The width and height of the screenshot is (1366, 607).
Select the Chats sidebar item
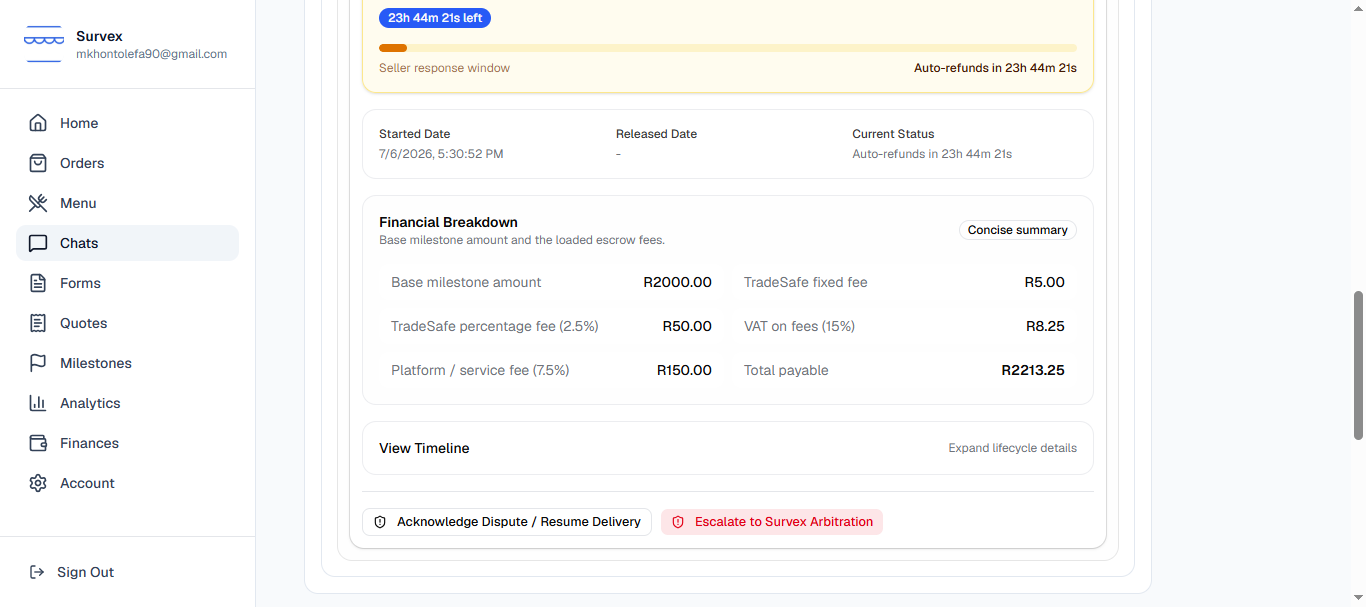[x=127, y=243]
